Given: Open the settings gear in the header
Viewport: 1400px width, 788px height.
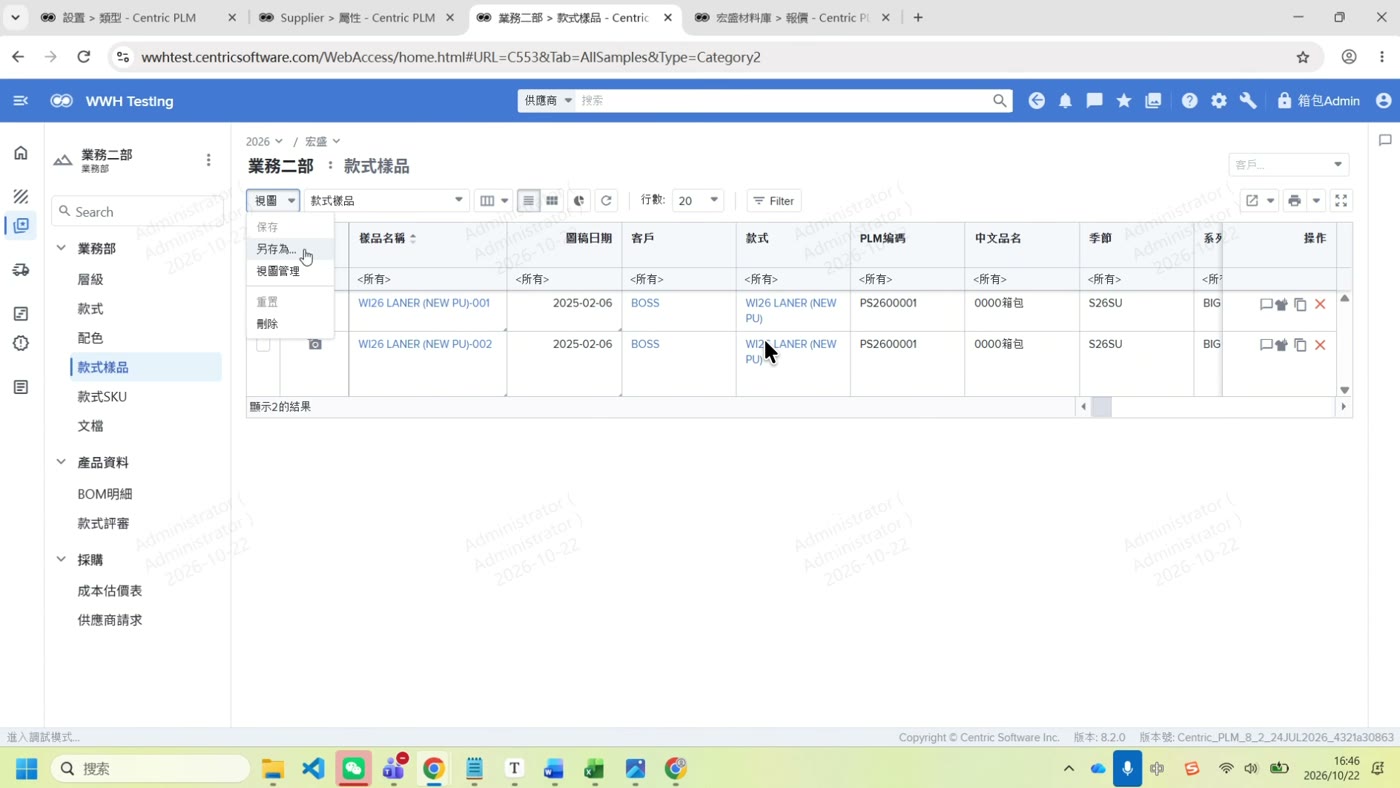Looking at the screenshot, I should click(x=1219, y=101).
